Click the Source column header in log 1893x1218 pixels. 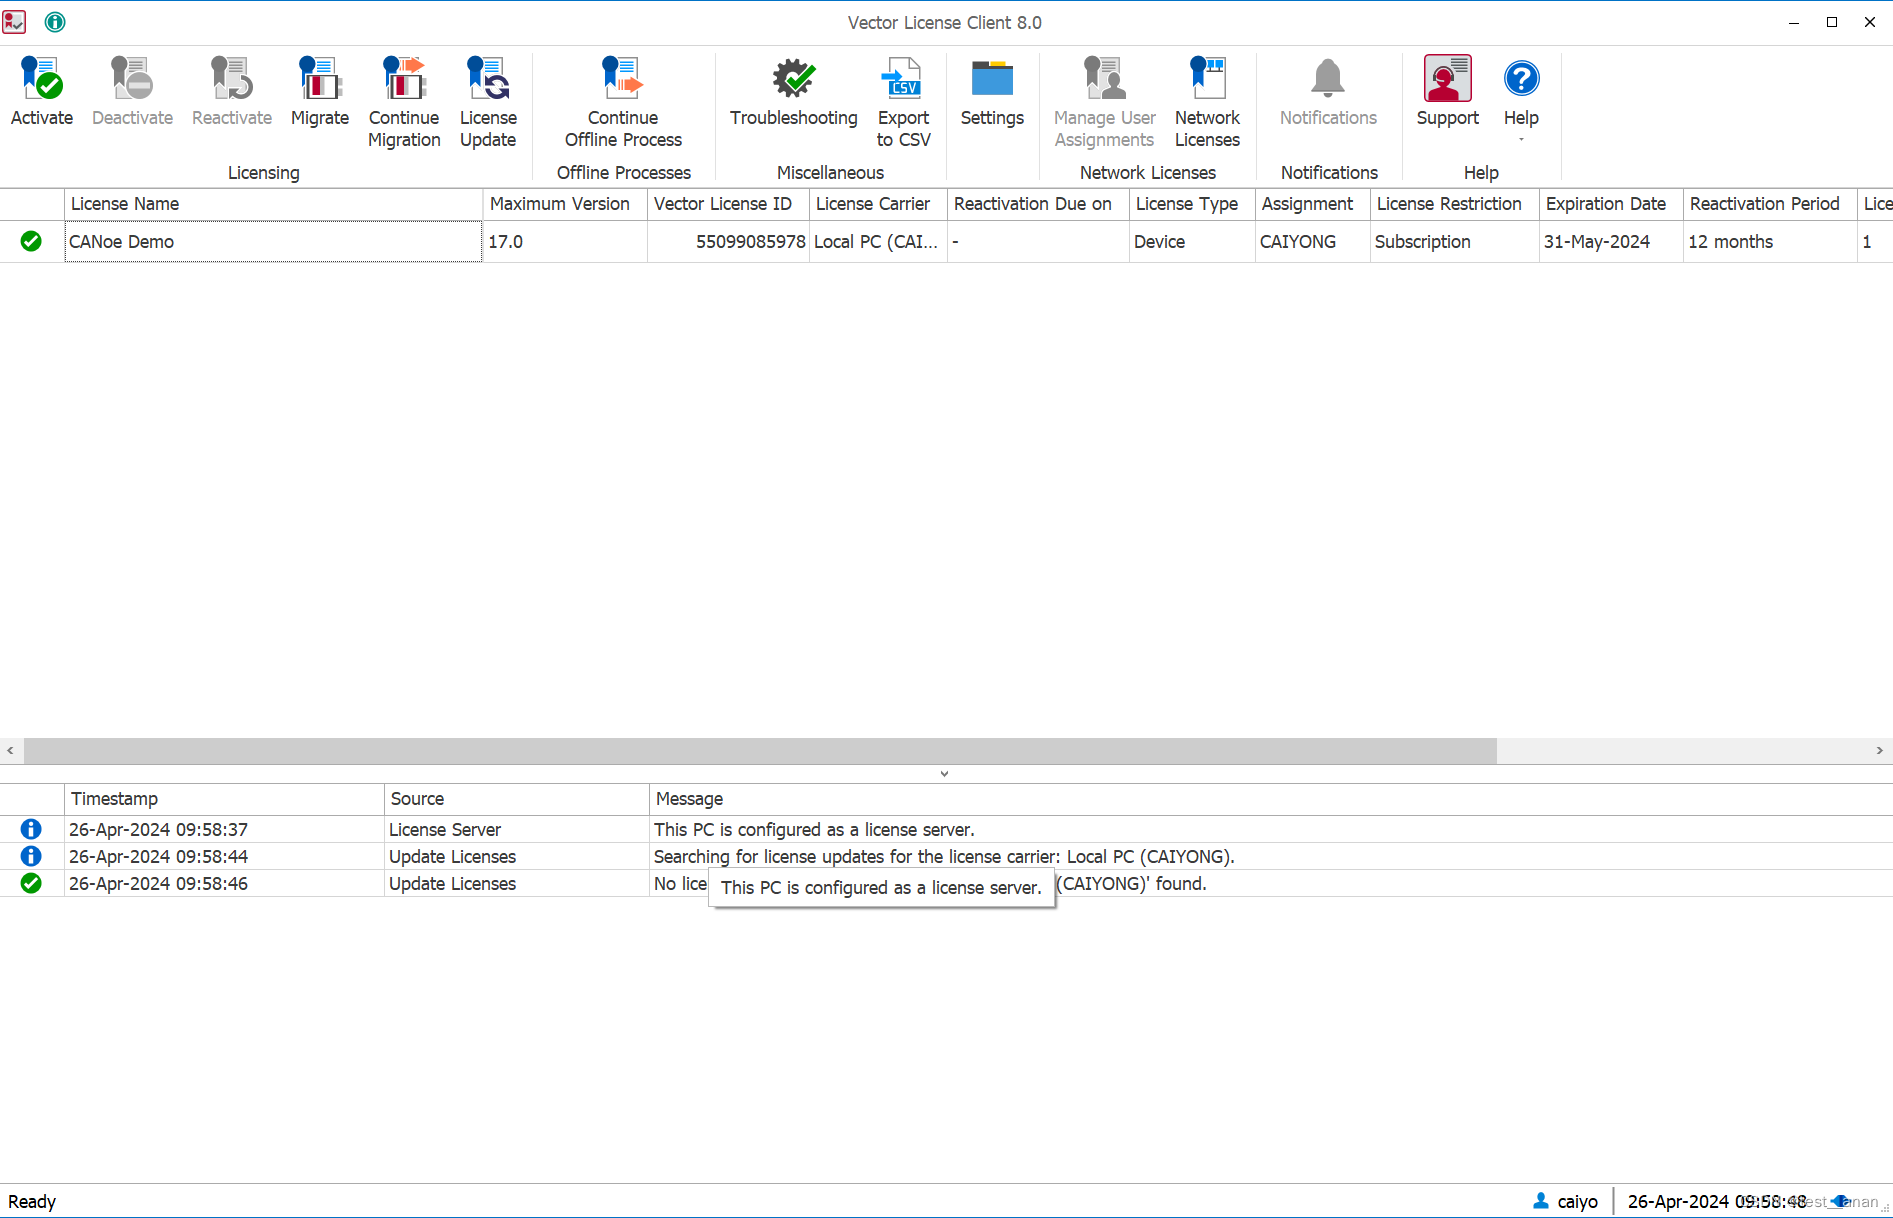point(517,799)
